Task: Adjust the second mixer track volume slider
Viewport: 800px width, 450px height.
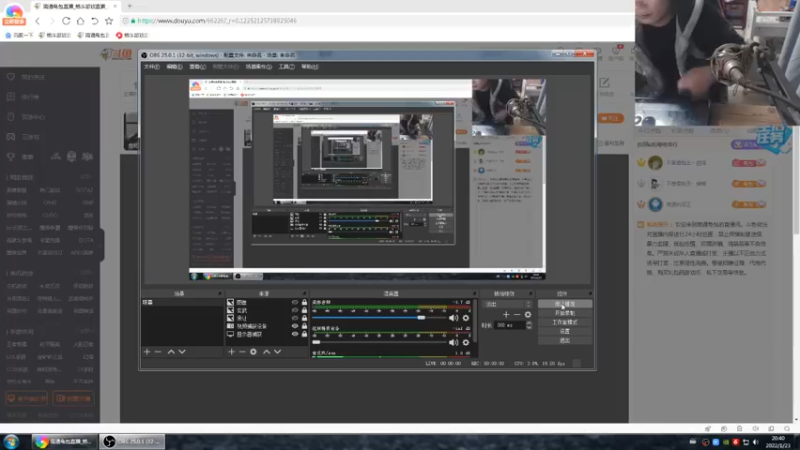Action: point(379,342)
